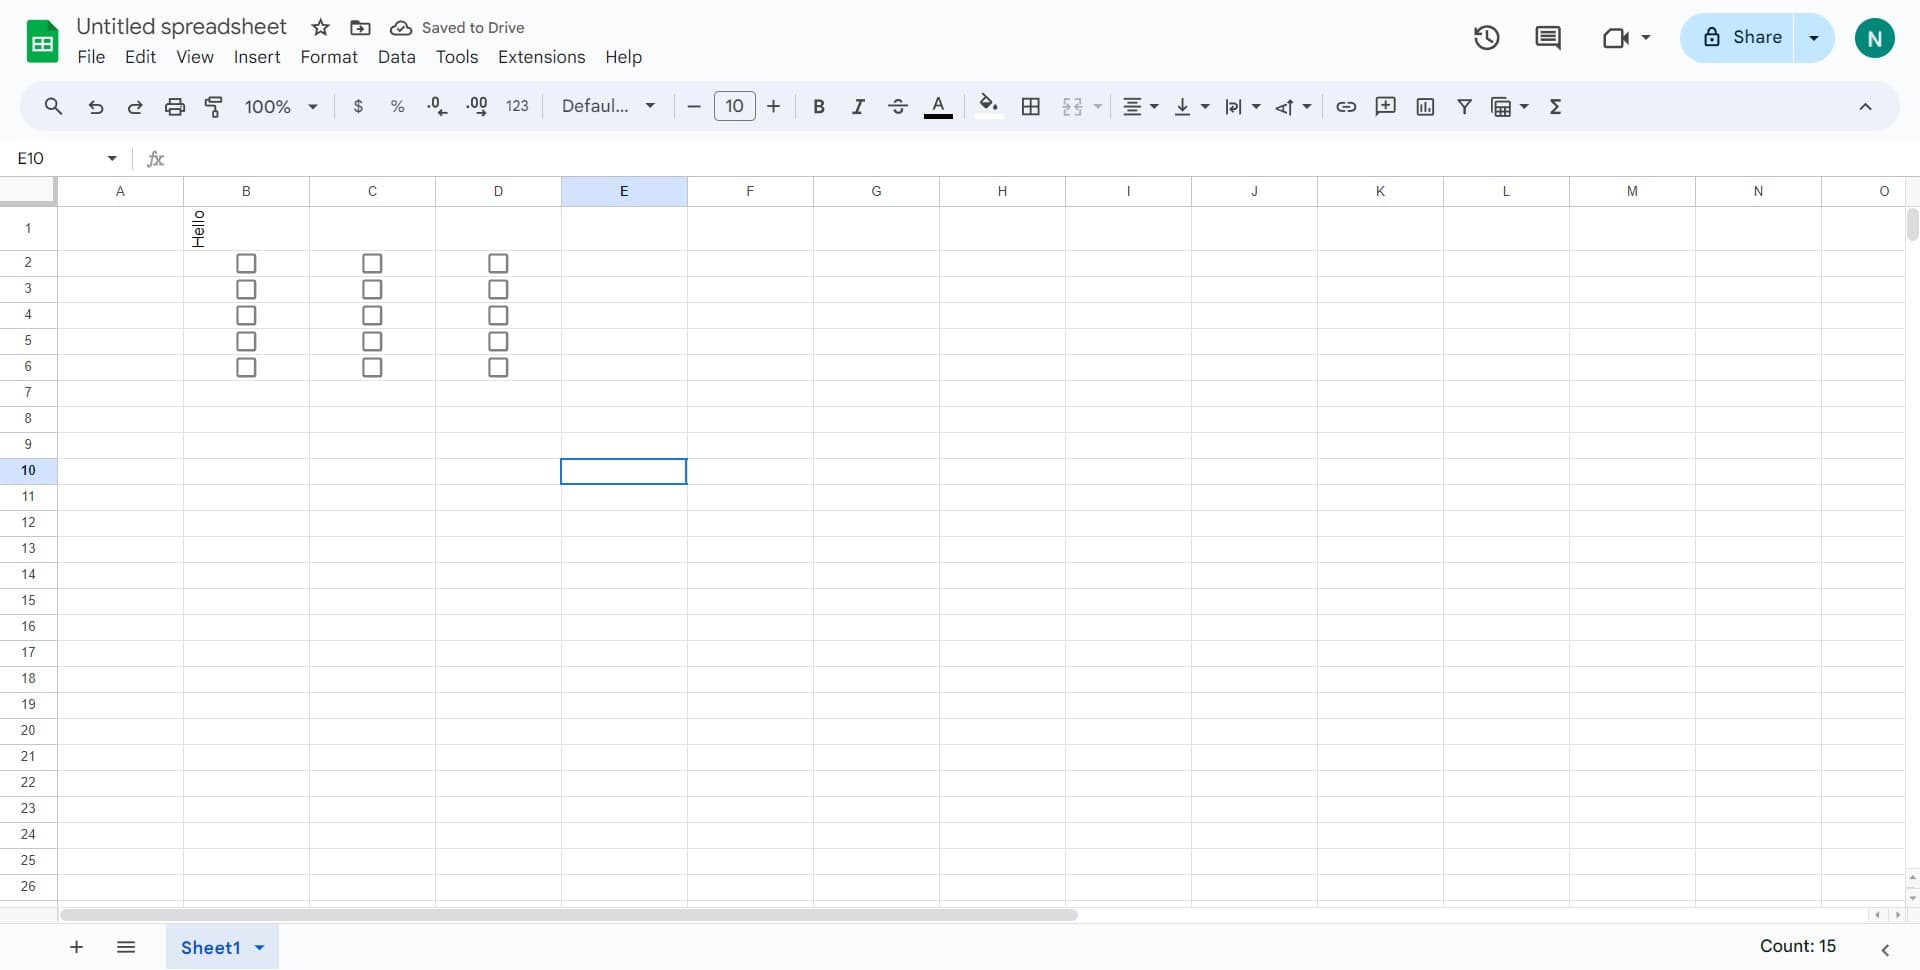Open the font family dropdown

[x=608, y=105]
